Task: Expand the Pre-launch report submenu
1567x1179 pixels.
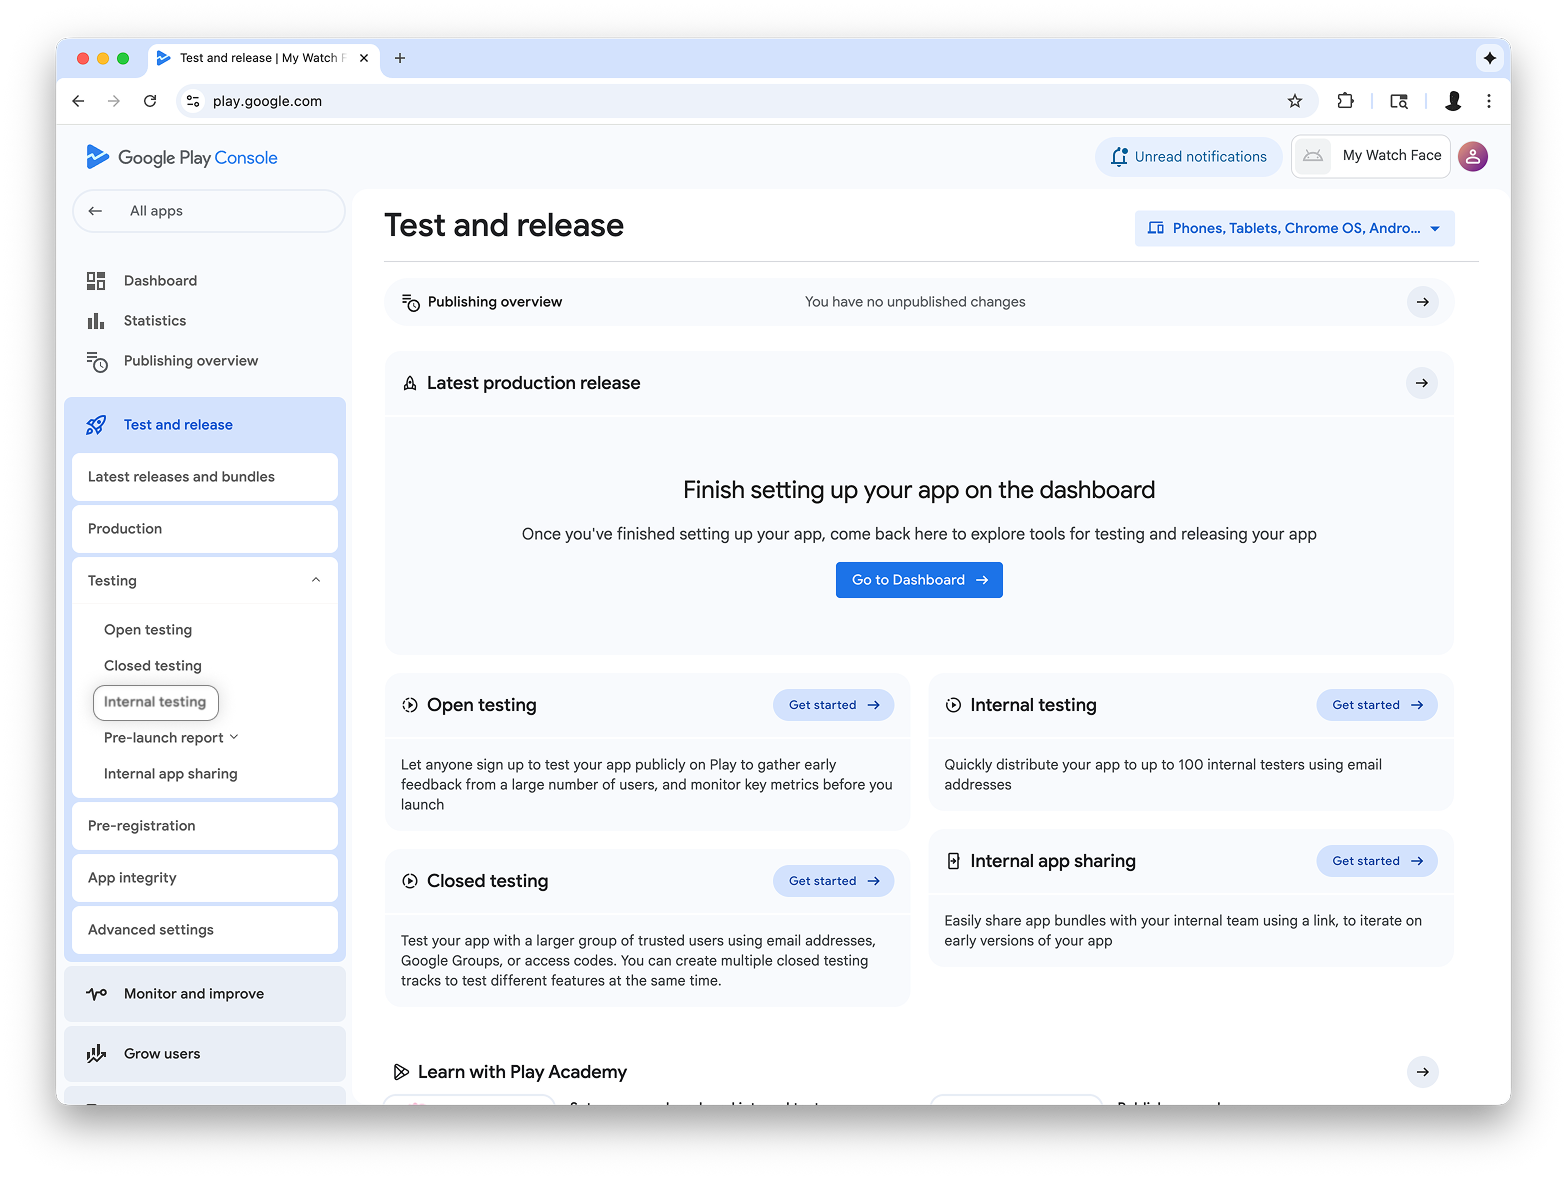Action: click(234, 738)
